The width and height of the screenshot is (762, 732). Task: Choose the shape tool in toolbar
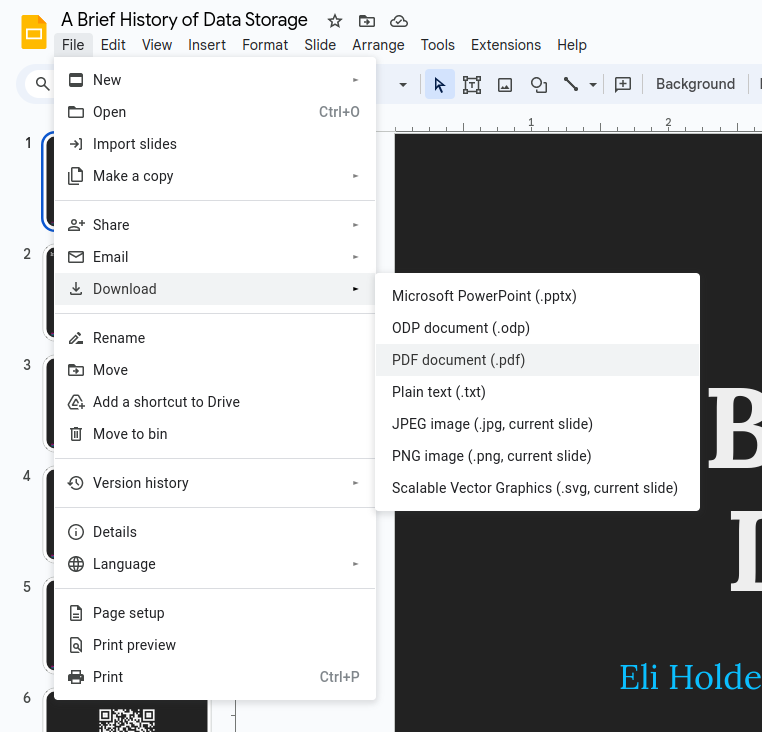538,85
